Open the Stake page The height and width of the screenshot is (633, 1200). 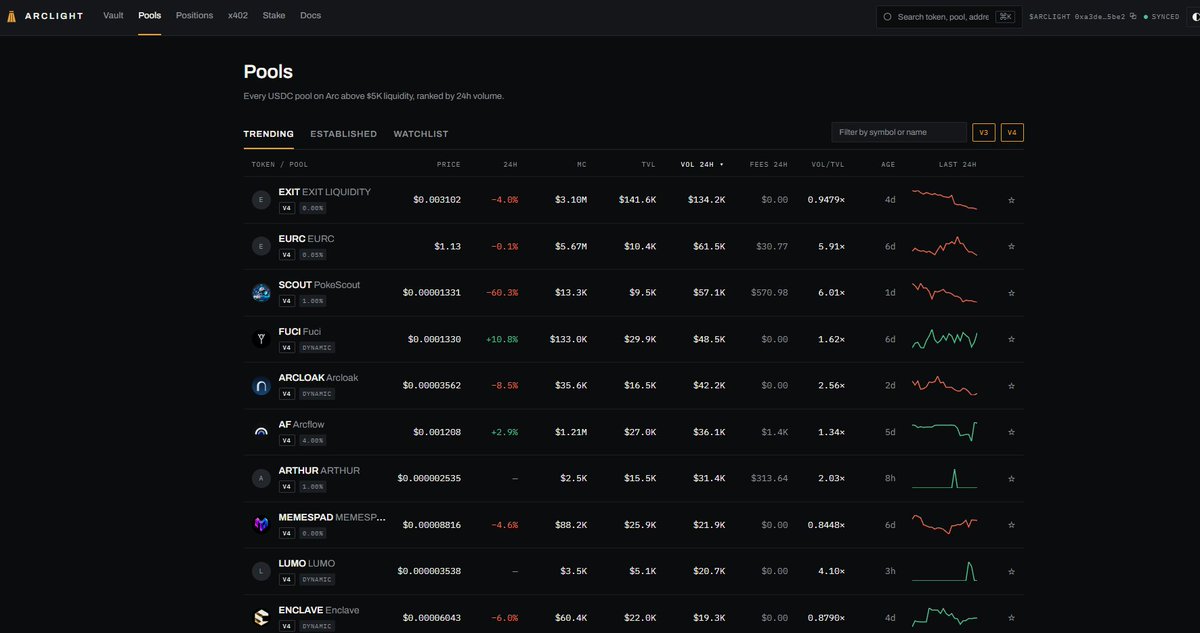coord(274,16)
